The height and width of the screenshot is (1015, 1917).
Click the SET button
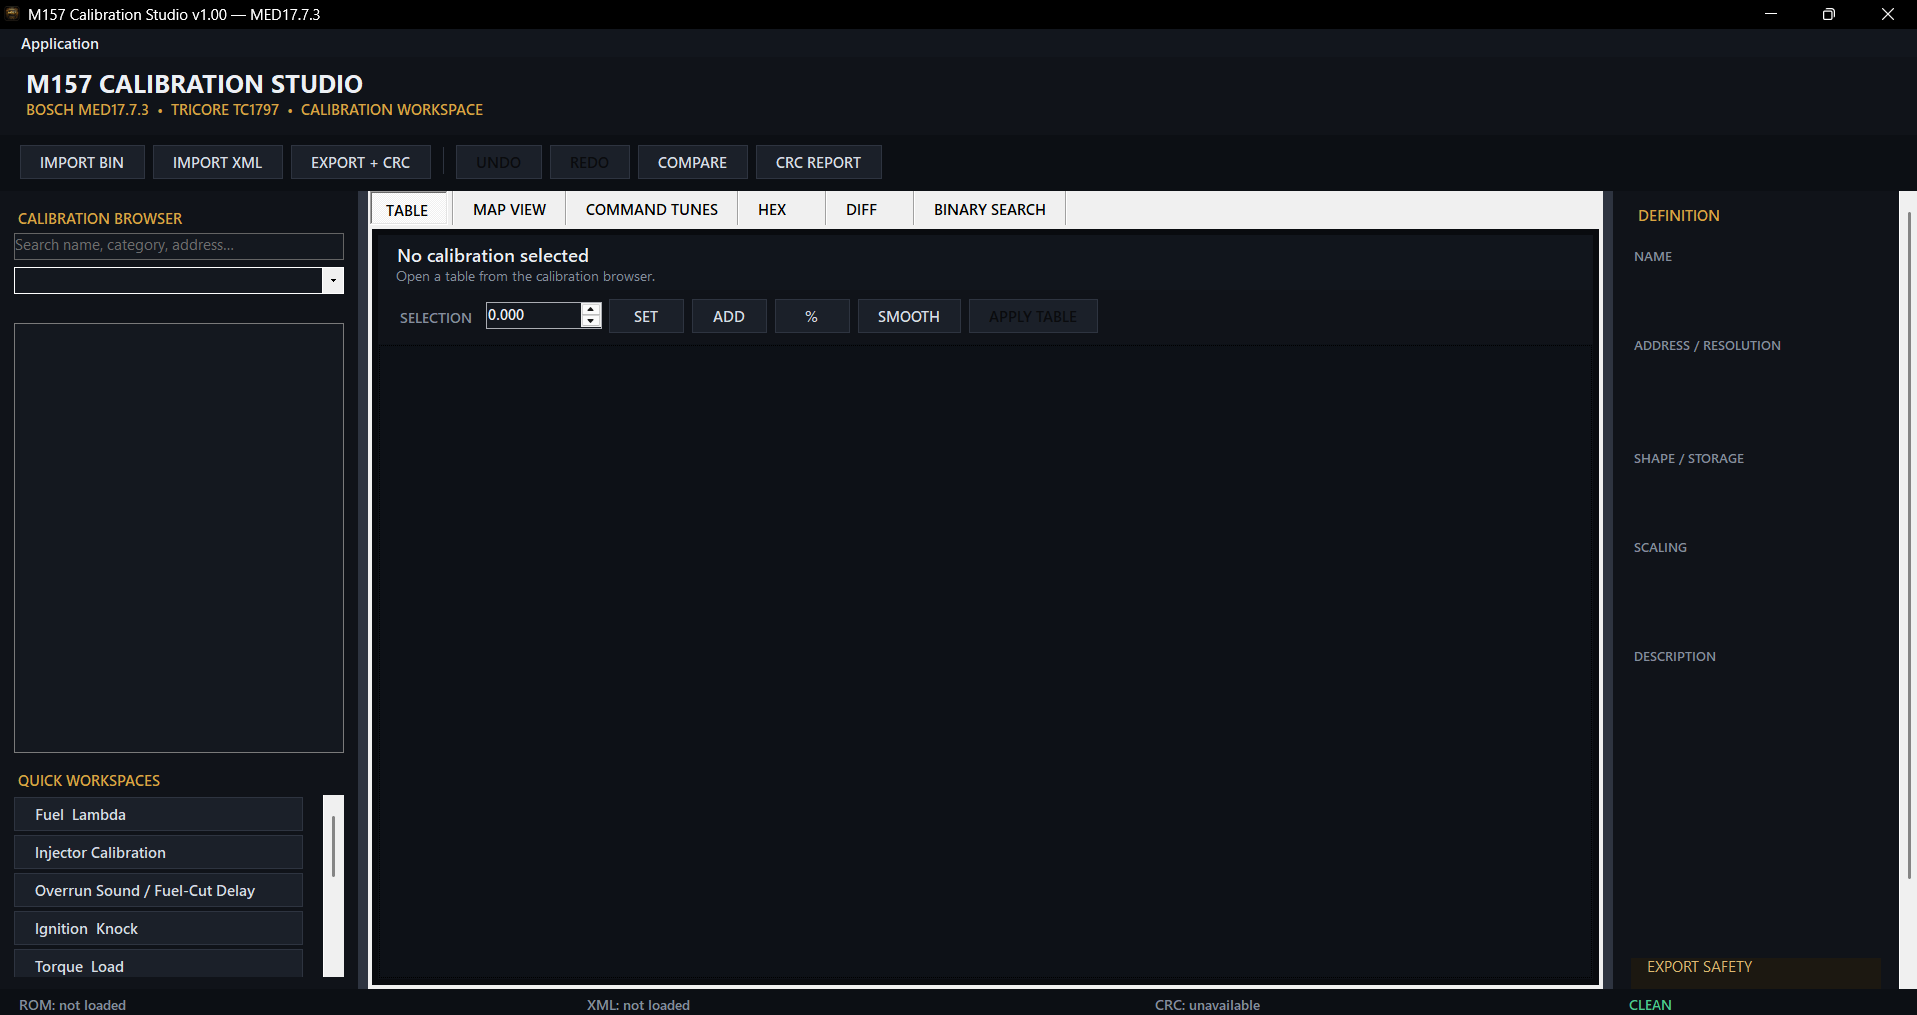[646, 316]
